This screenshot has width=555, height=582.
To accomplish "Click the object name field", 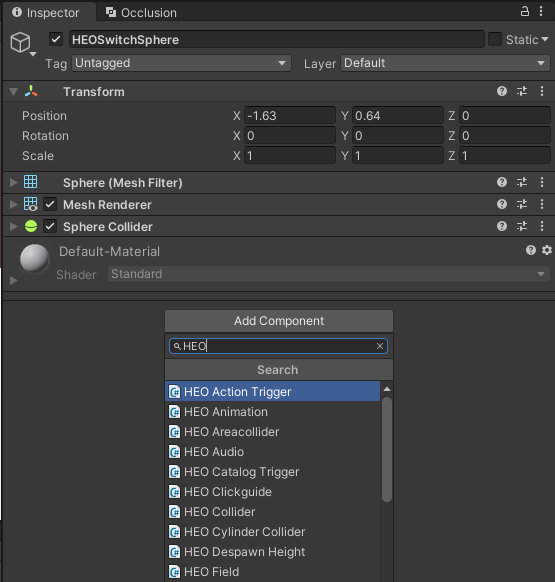I will coord(277,39).
